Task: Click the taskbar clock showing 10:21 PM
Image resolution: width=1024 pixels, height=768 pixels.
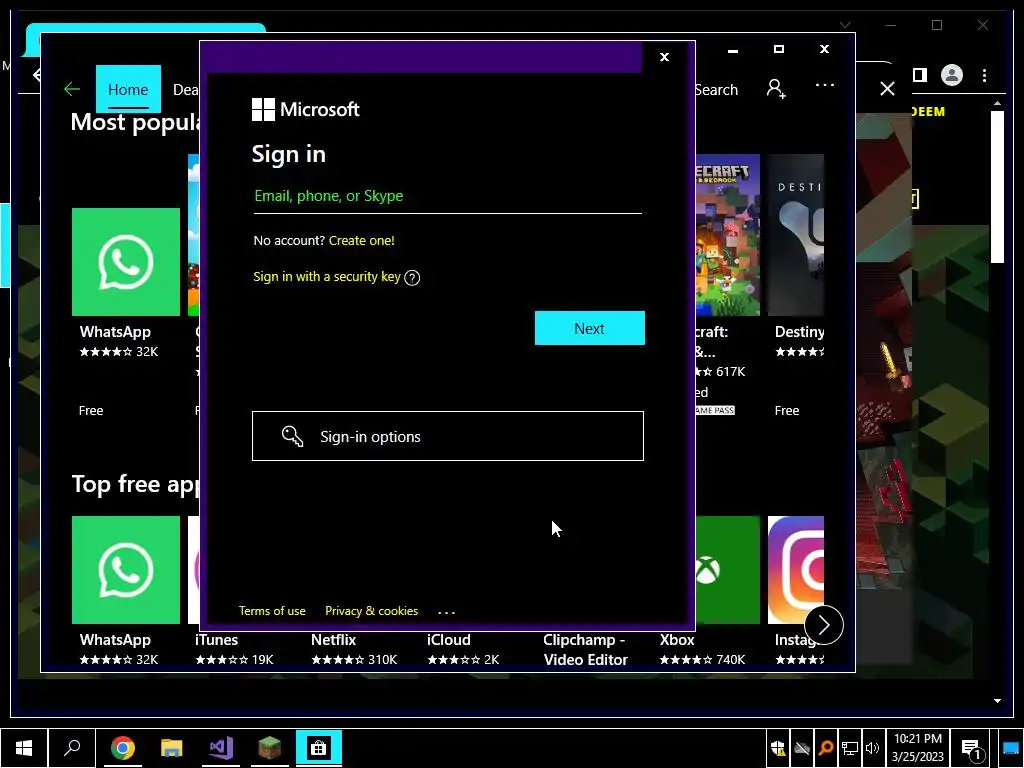Action: pyautogui.click(x=918, y=748)
